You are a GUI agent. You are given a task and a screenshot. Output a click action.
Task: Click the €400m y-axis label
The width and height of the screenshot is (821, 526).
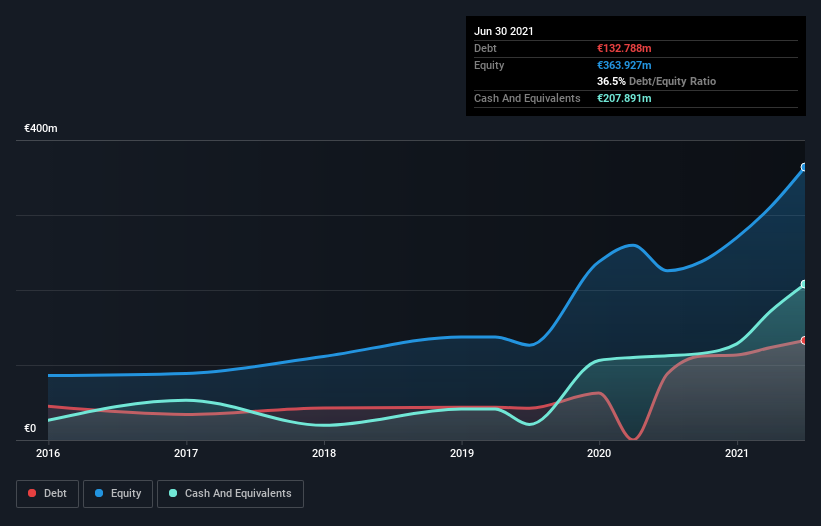coord(41,128)
